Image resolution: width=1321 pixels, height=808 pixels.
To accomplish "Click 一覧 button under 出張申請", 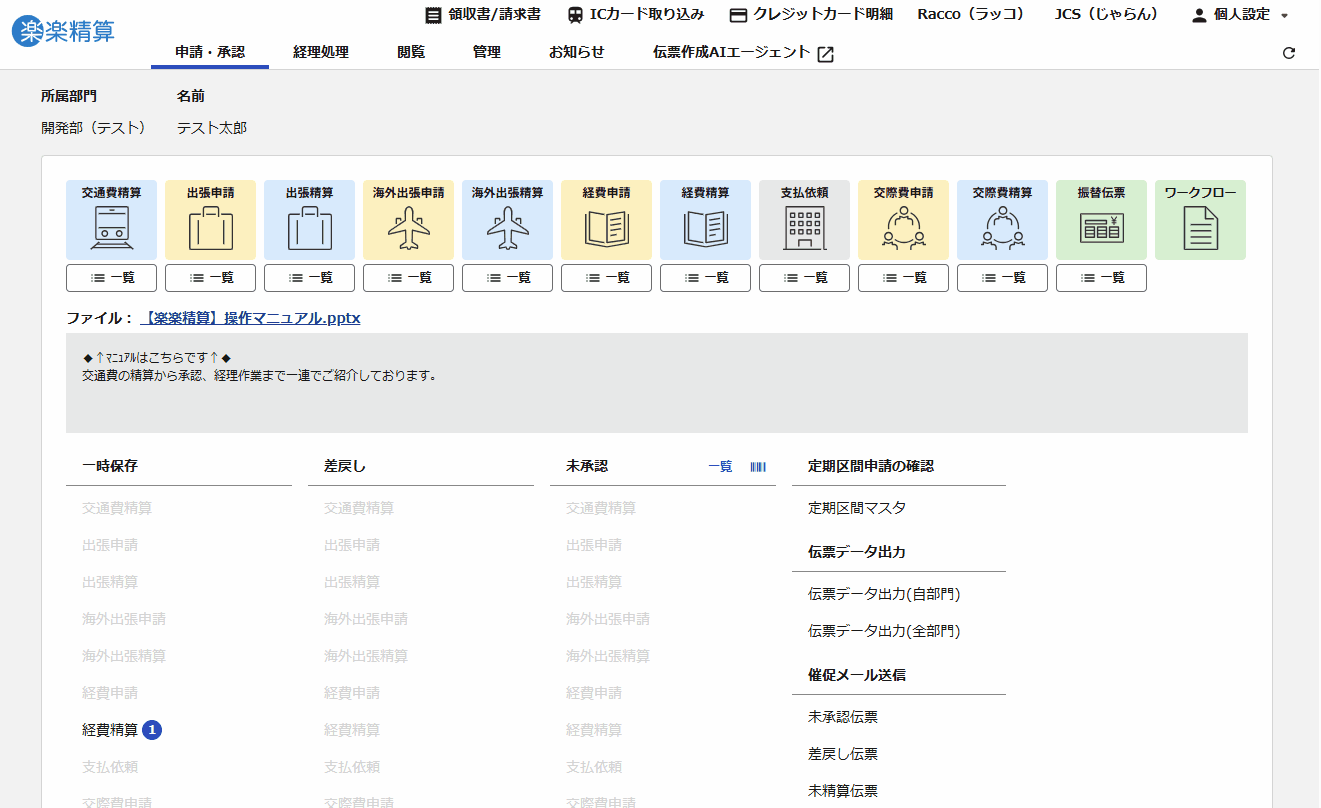I will tap(210, 278).
